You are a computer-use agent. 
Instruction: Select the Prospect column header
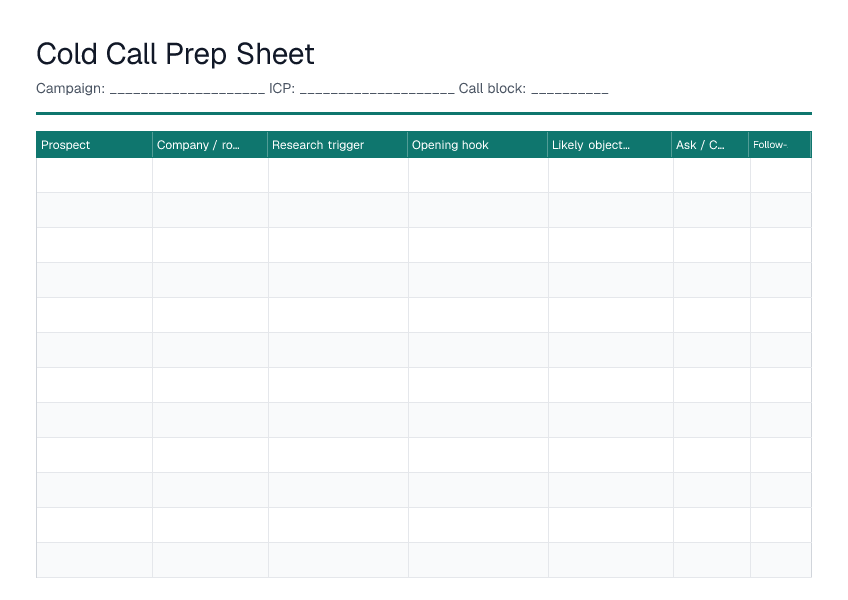[x=94, y=145]
